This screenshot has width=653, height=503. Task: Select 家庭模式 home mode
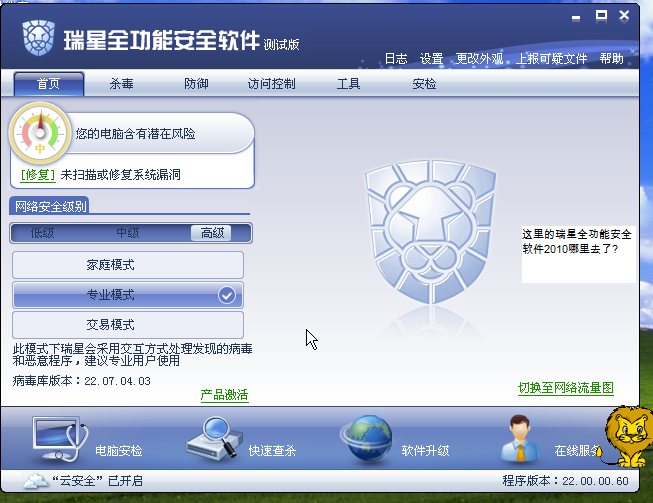pyautogui.click(x=128, y=265)
